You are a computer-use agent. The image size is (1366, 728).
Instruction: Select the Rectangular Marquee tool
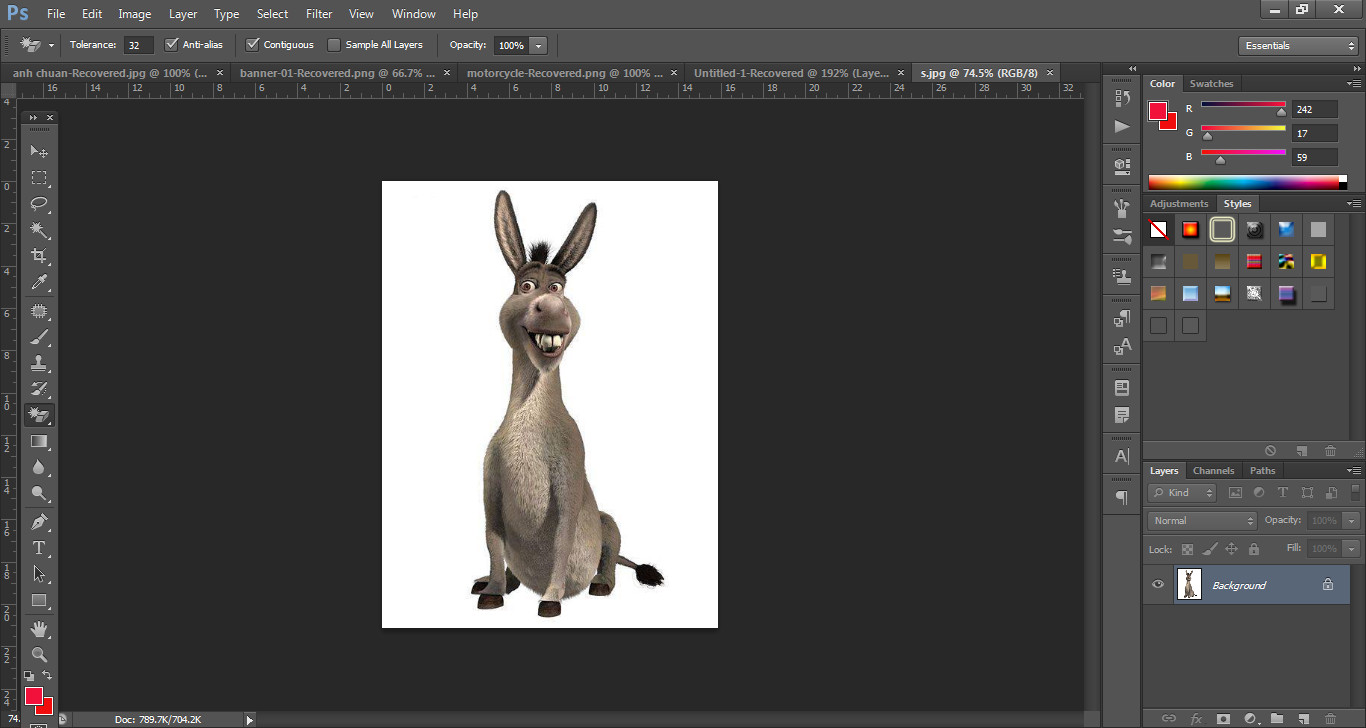(39, 178)
